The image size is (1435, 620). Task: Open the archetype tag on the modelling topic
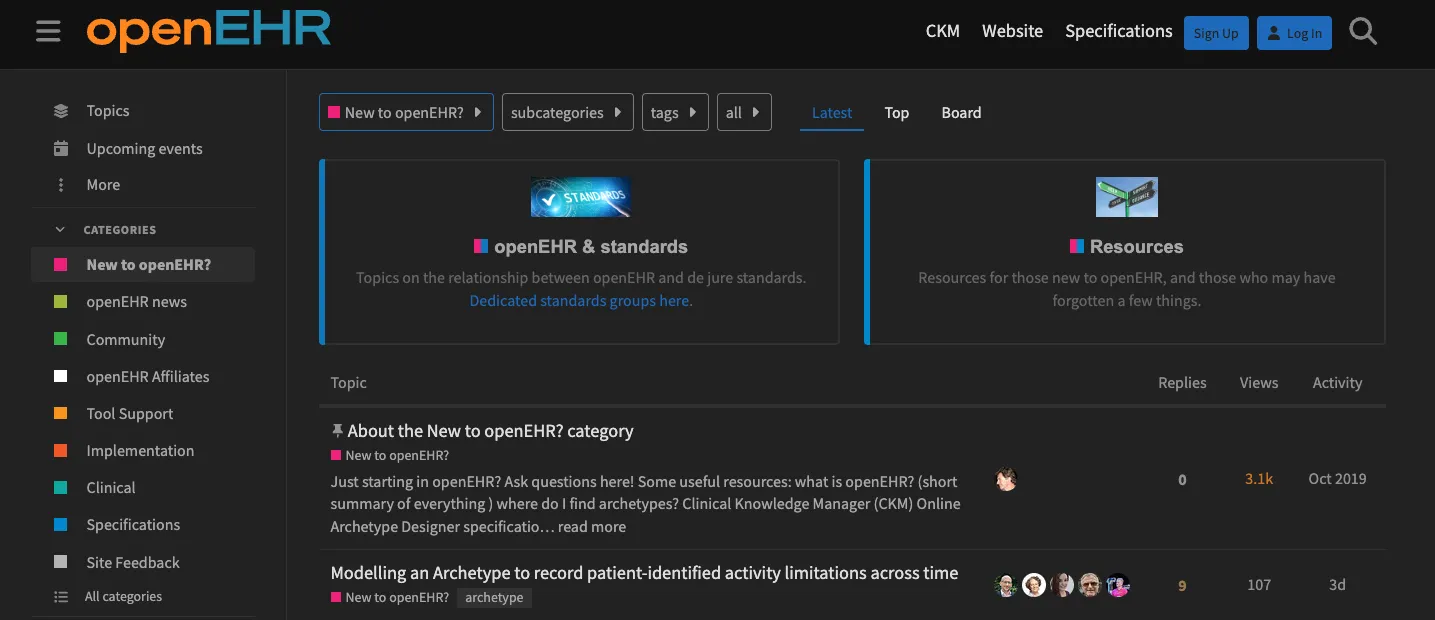tap(493, 597)
